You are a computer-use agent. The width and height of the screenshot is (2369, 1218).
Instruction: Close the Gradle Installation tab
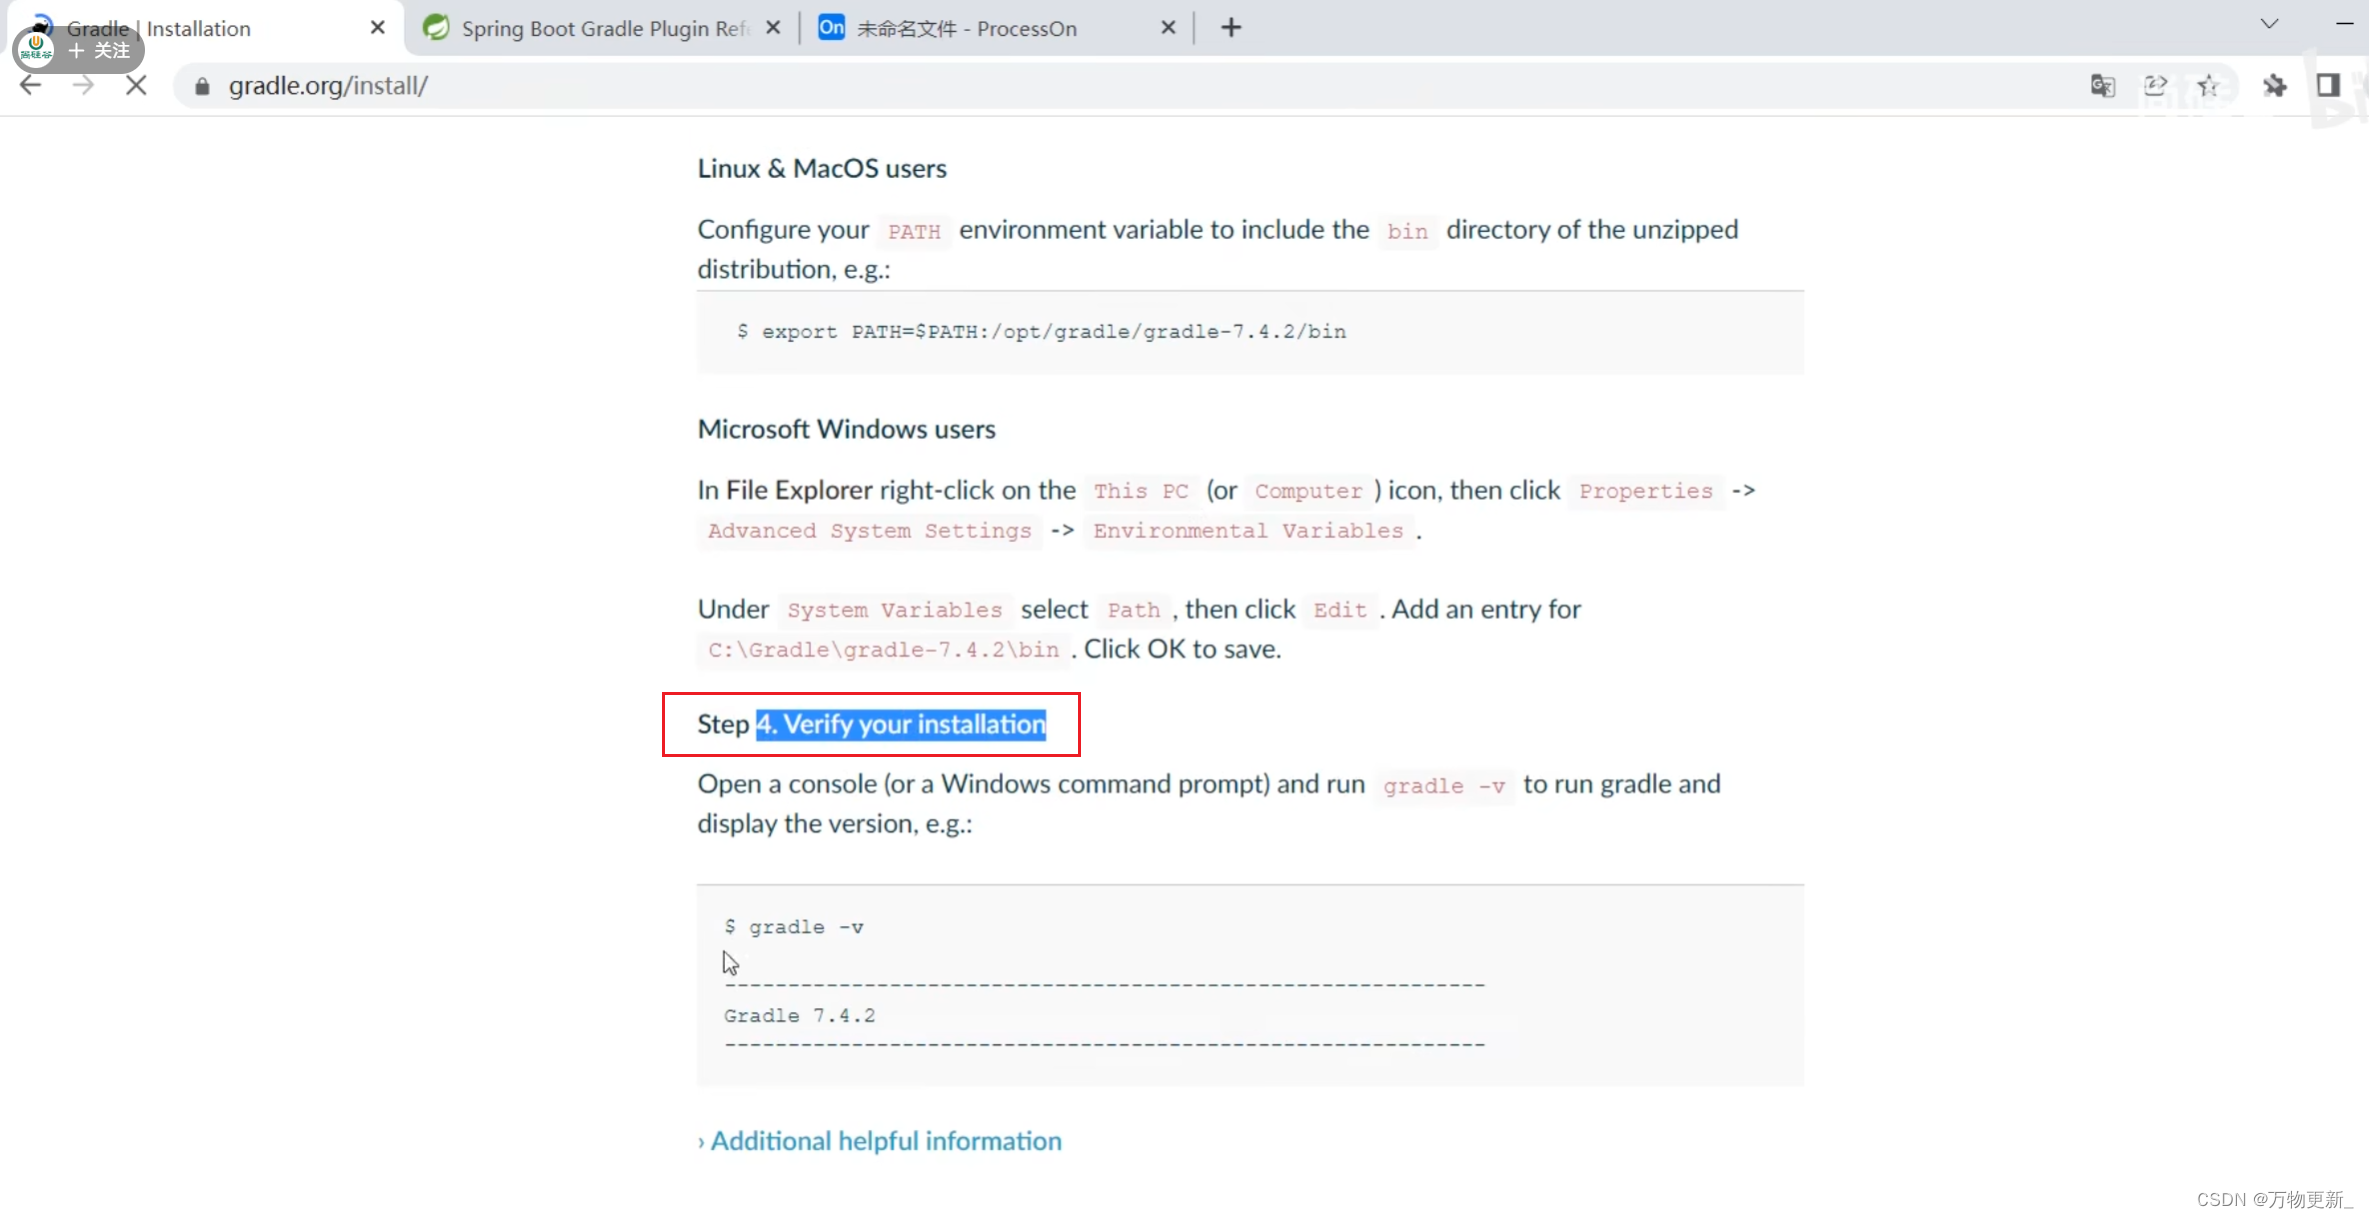[377, 28]
